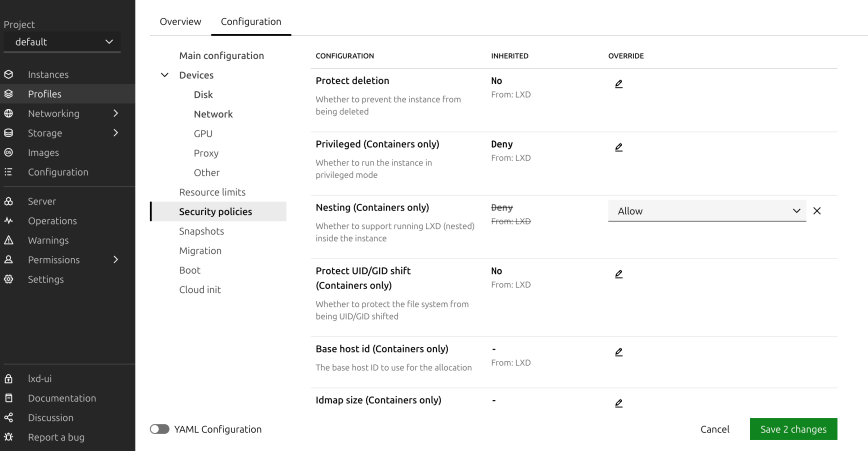Click the Save 2 changes button
Screen dimensions: 868x451
[793, 429]
